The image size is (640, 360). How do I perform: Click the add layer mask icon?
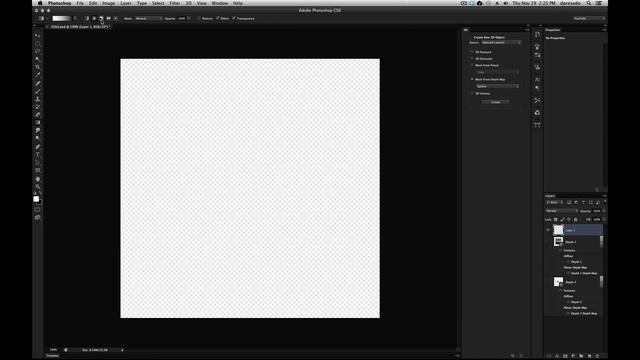click(565, 356)
